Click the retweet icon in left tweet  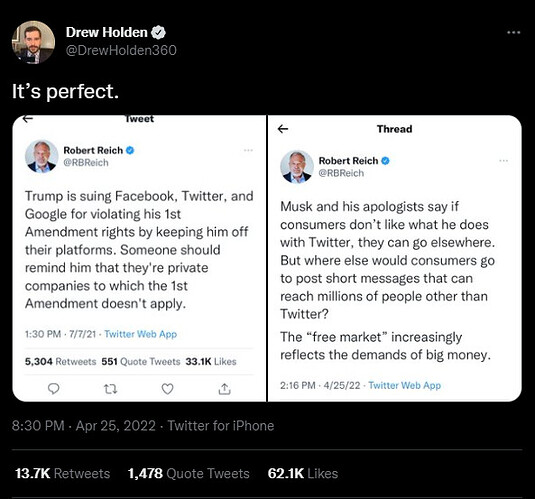(x=111, y=389)
